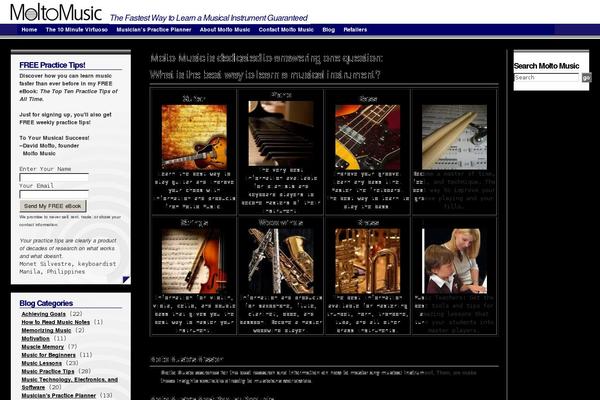The image size is (600, 400).
Task: Open How to Read Music Notes category
Action: pyautogui.click(x=55, y=322)
